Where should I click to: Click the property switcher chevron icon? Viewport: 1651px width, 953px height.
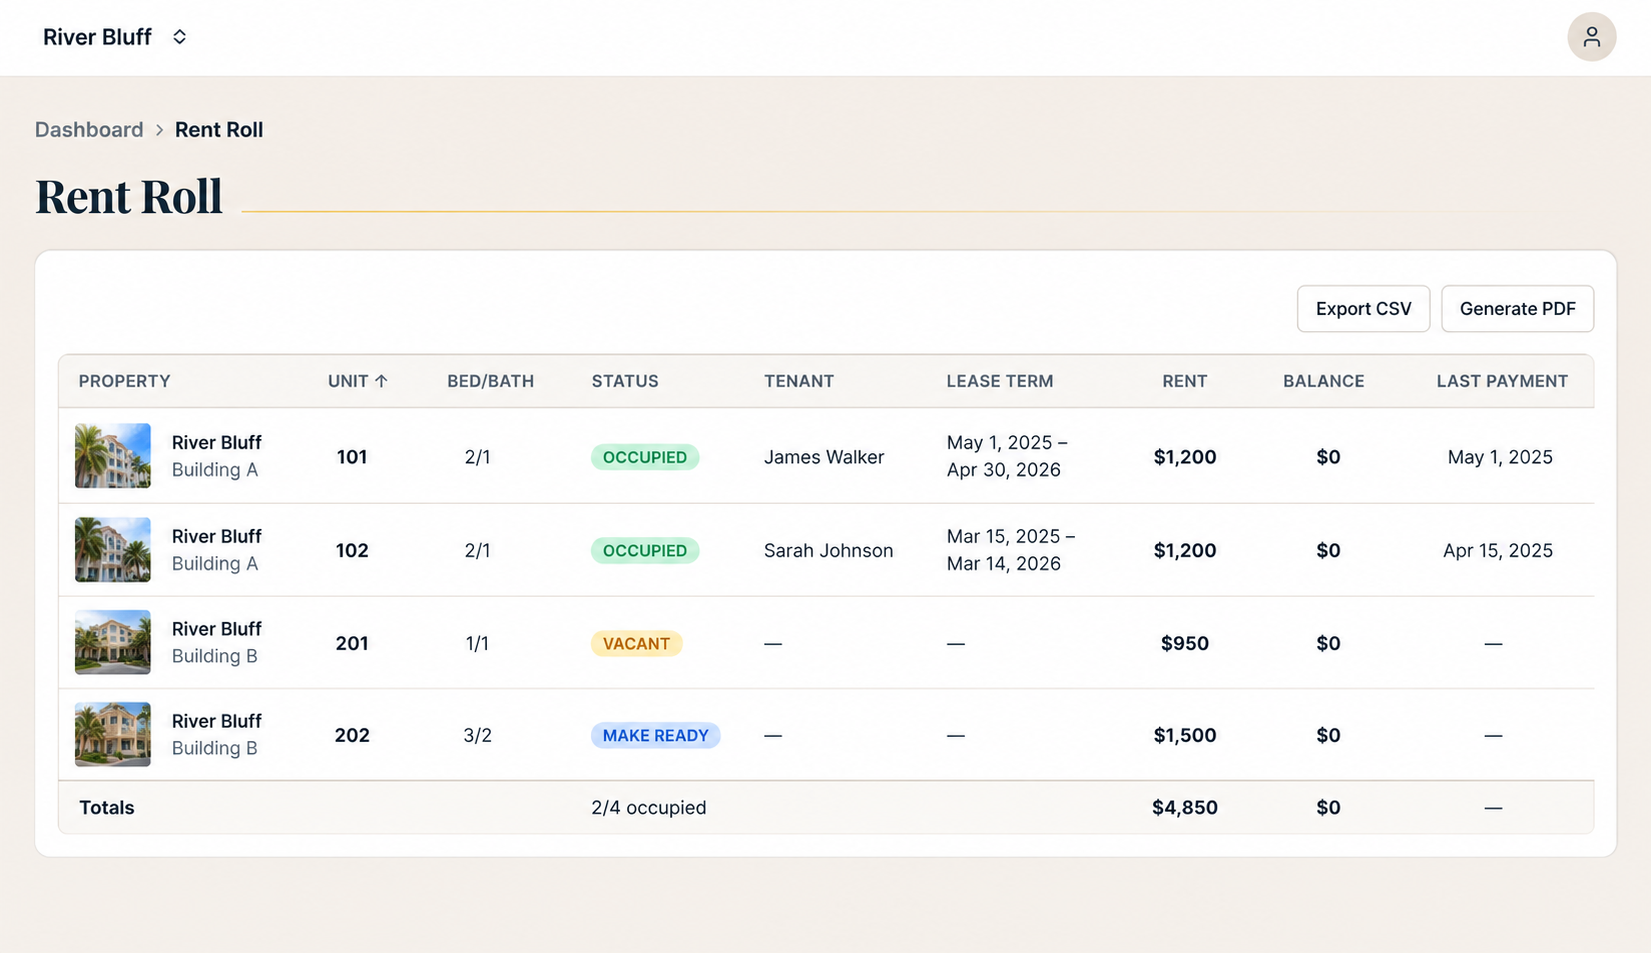(180, 37)
